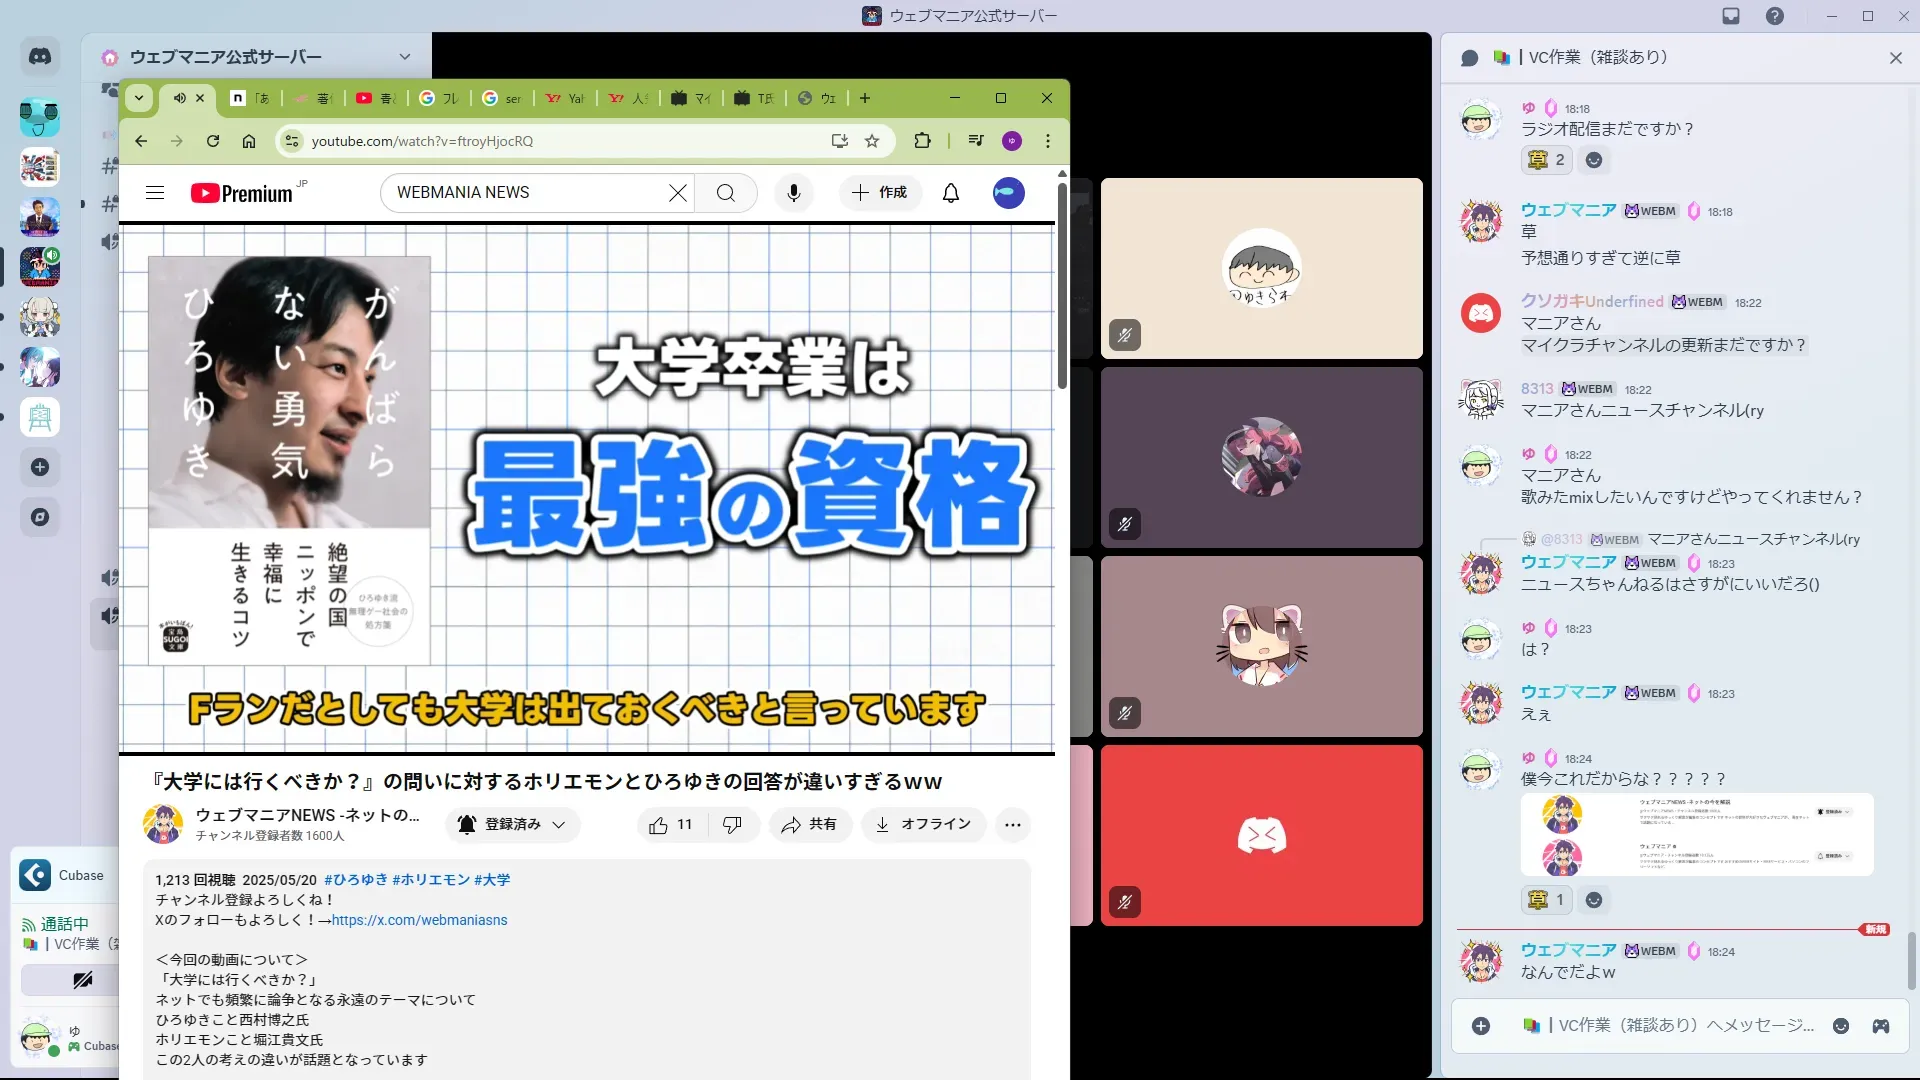This screenshot has height=1080, width=1920.
Task: Click the Add a Server plus icon
Action: tap(40, 467)
